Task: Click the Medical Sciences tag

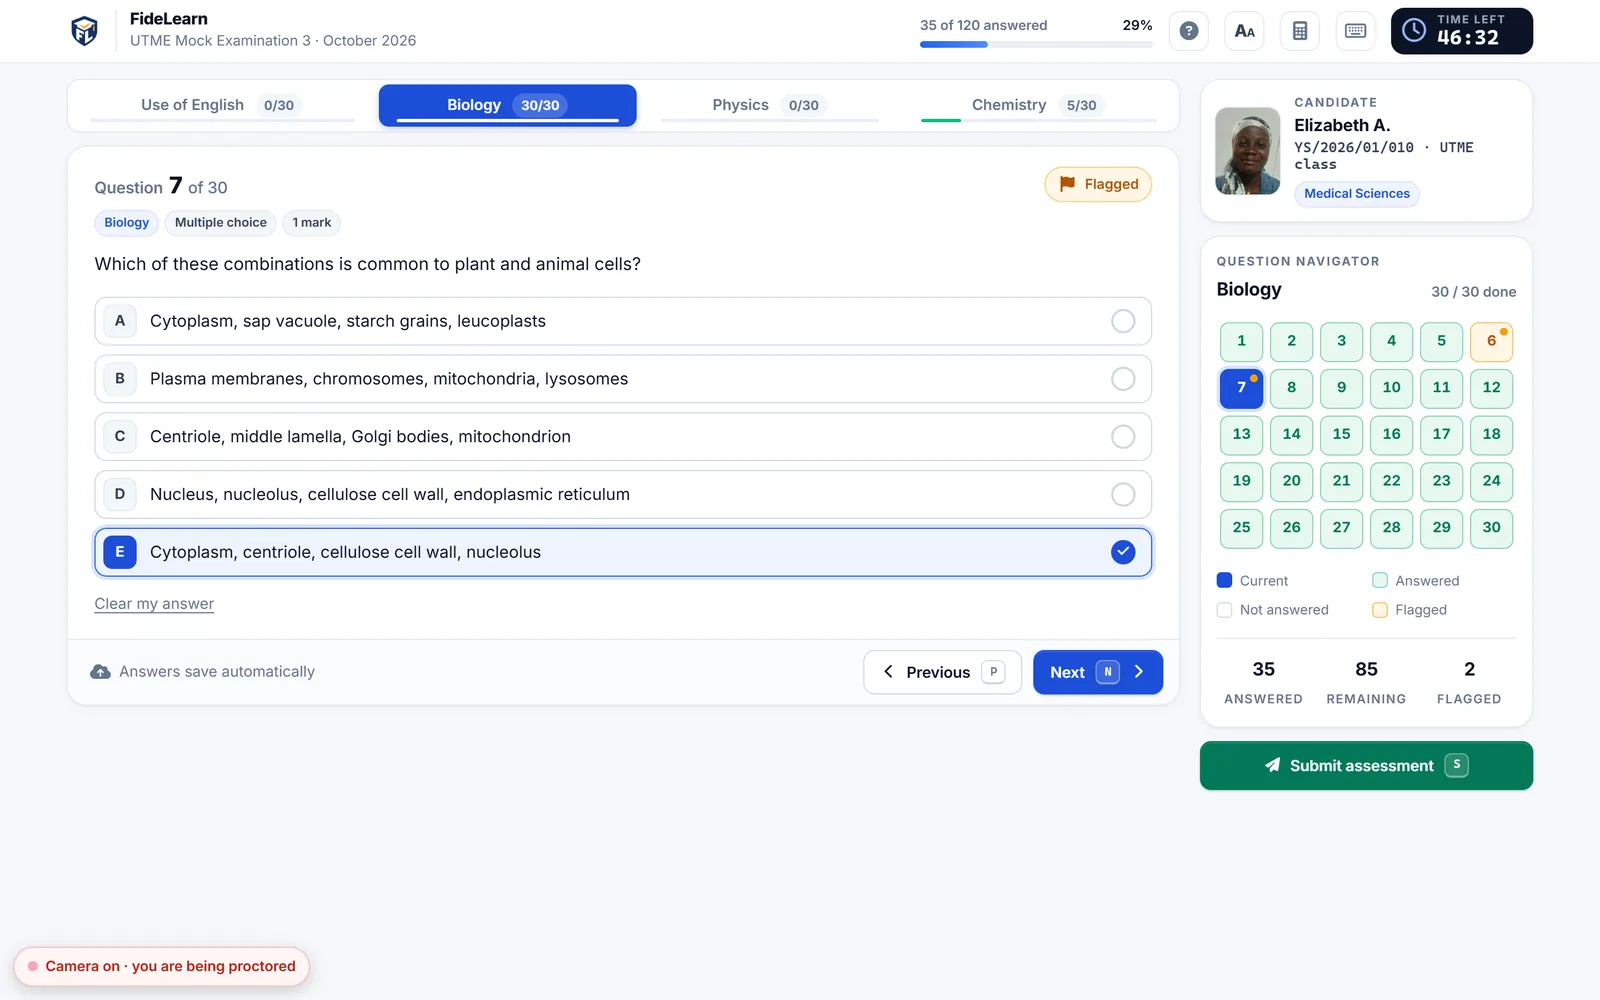Action: 1356,194
